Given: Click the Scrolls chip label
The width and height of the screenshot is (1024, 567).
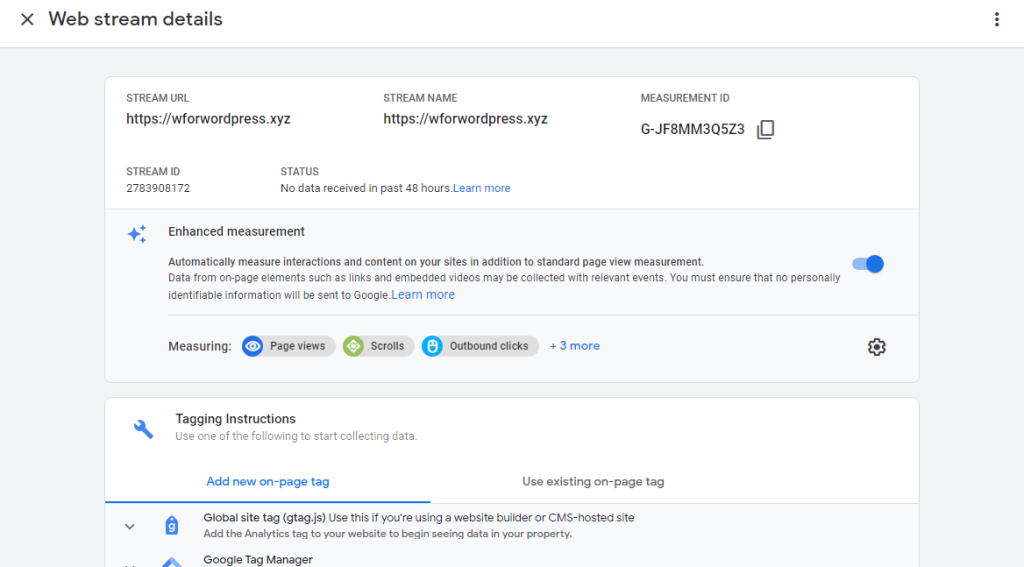Looking at the screenshot, I should (x=387, y=346).
